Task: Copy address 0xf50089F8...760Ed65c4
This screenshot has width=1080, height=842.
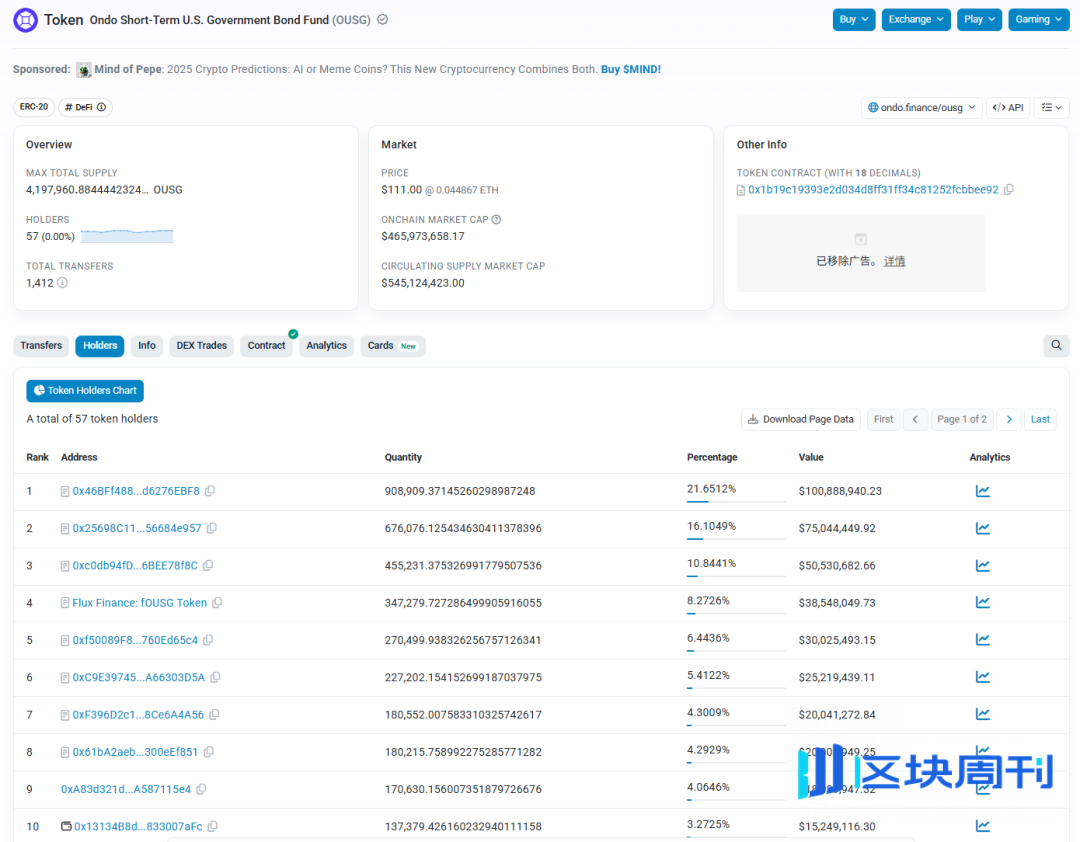Action: [208, 639]
